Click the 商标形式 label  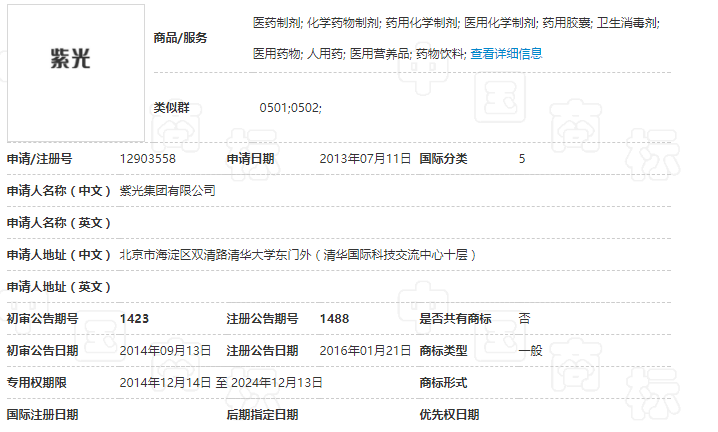[442, 382]
